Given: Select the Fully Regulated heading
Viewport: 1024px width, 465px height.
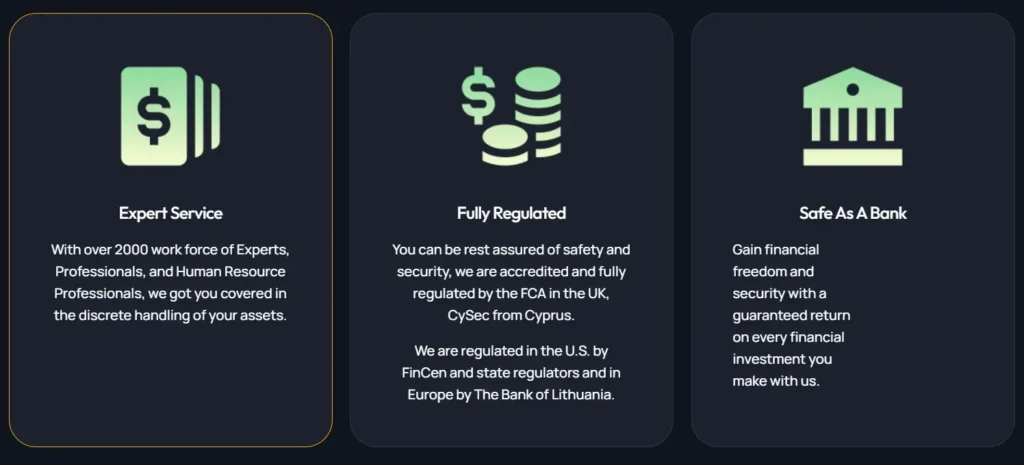Looking at the screenshot, I should pyautogui.click(x=511, y=213).
